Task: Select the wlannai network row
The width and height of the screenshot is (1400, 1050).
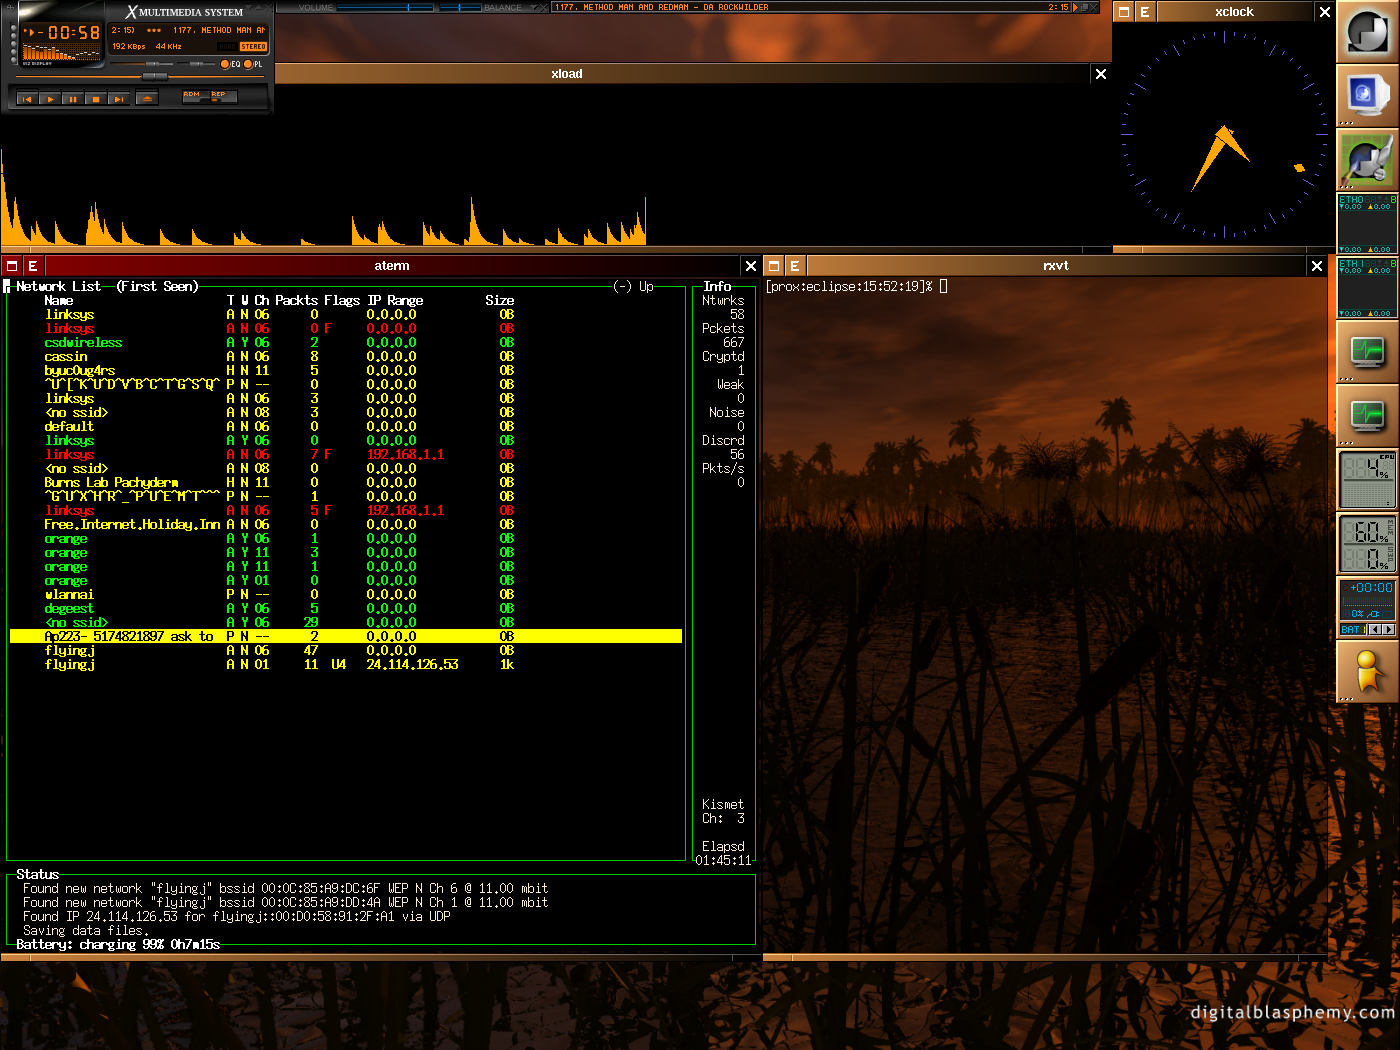Action: click(x=346, y=595)
